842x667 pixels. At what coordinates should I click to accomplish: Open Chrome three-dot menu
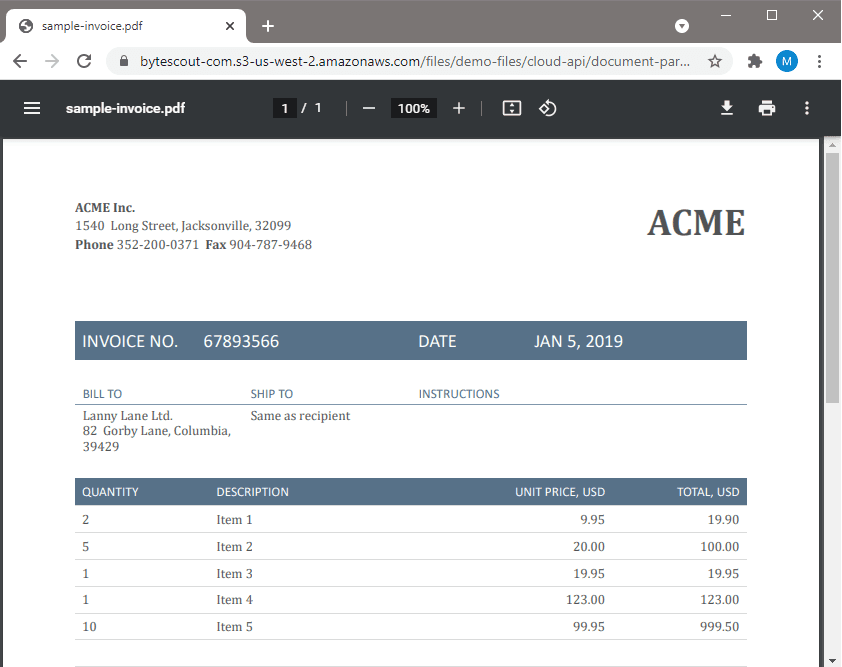819,61
